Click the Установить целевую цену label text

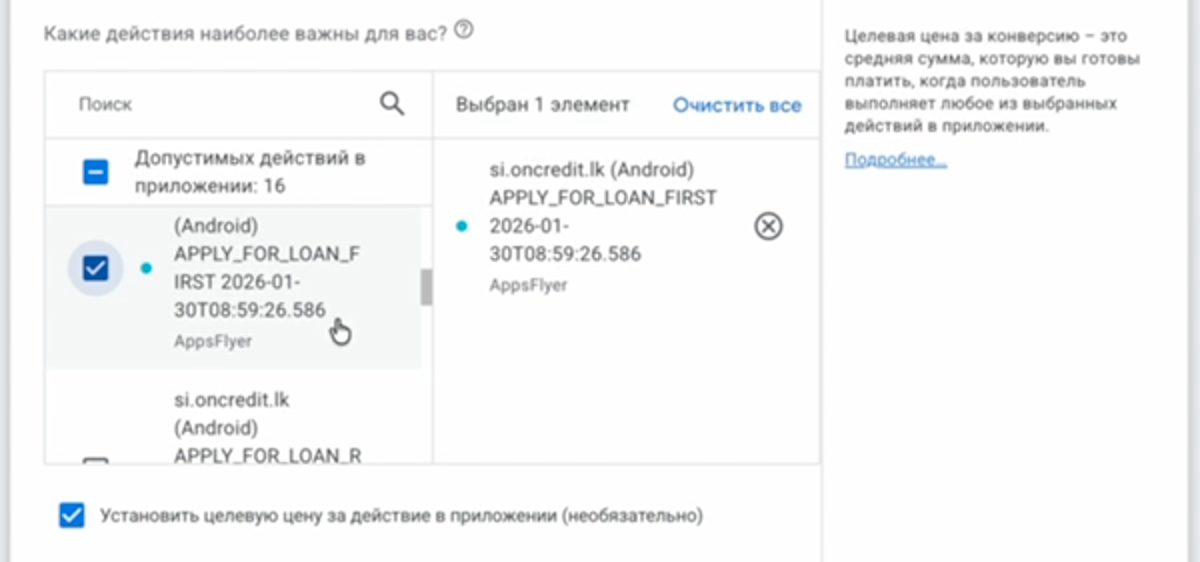[402, 517]
